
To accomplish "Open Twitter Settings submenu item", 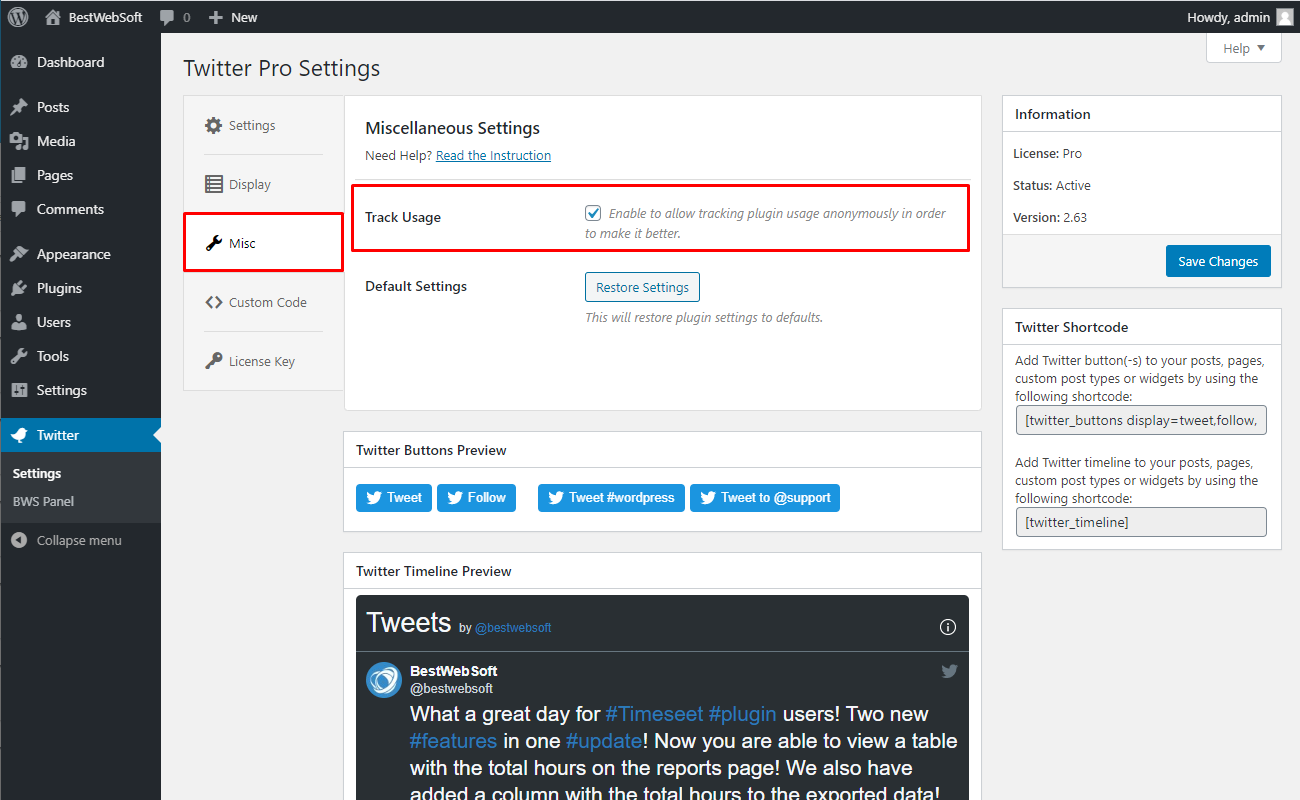I will 37,474.
